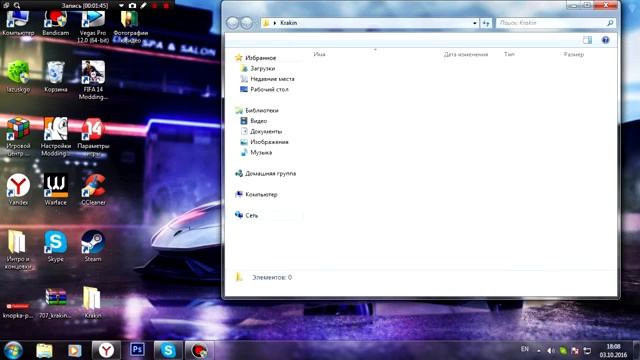This screenshot has height=360, width=640.
Task: Open Explorer help with question mark icon
Action: [x=605, y=40]
